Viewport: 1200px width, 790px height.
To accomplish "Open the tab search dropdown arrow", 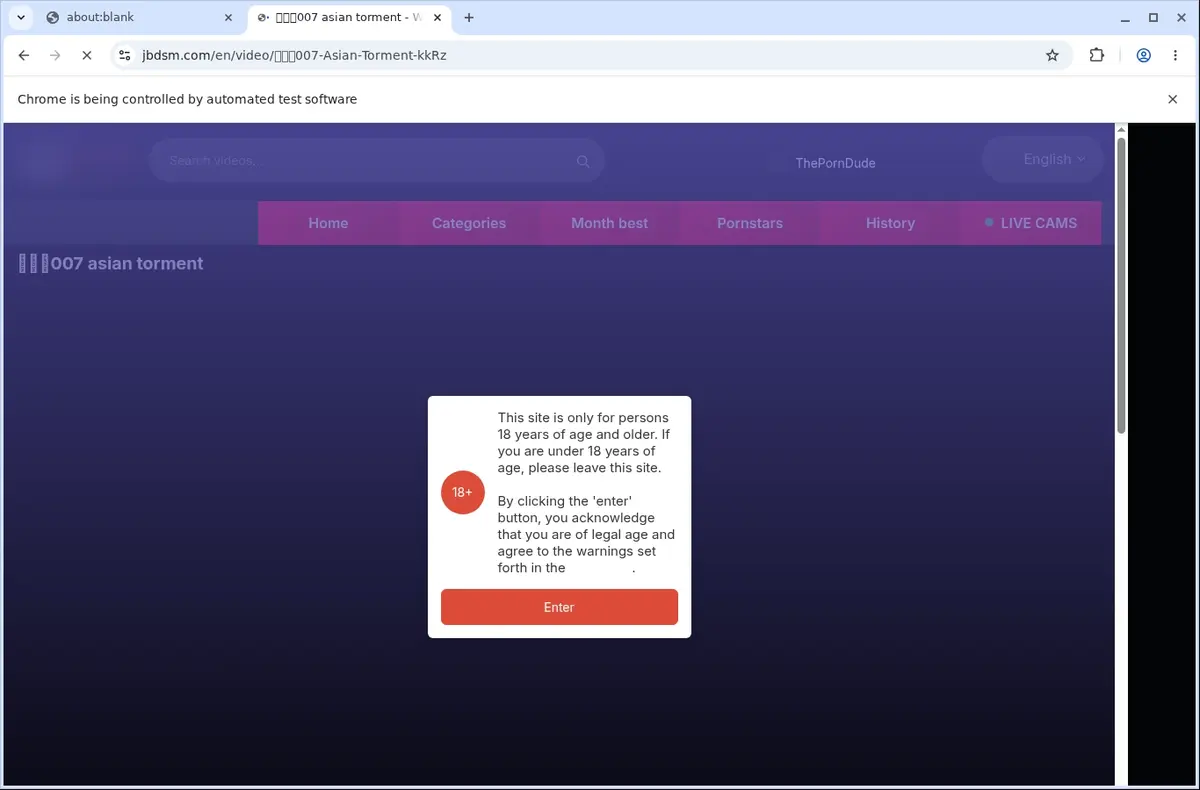I will [21, 17].
